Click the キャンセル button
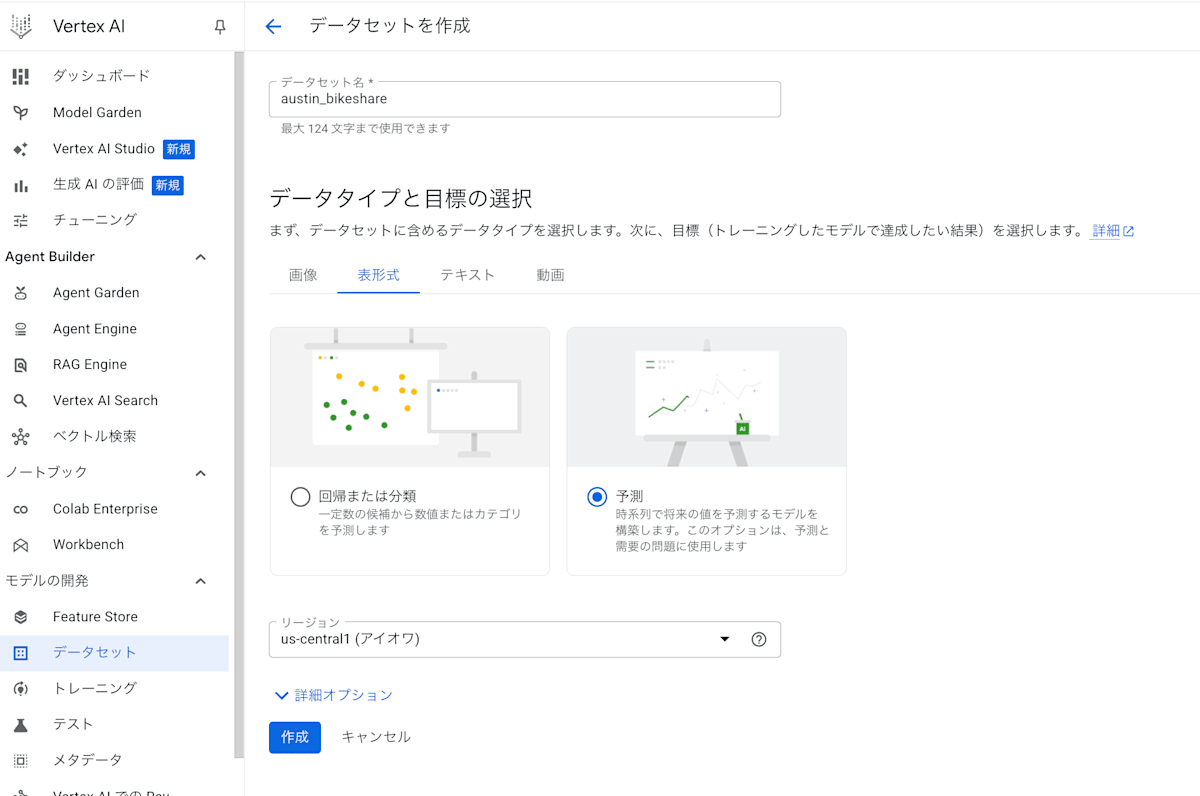The width and height of the screenshot is (1200, 796). (x=376, y=737)
